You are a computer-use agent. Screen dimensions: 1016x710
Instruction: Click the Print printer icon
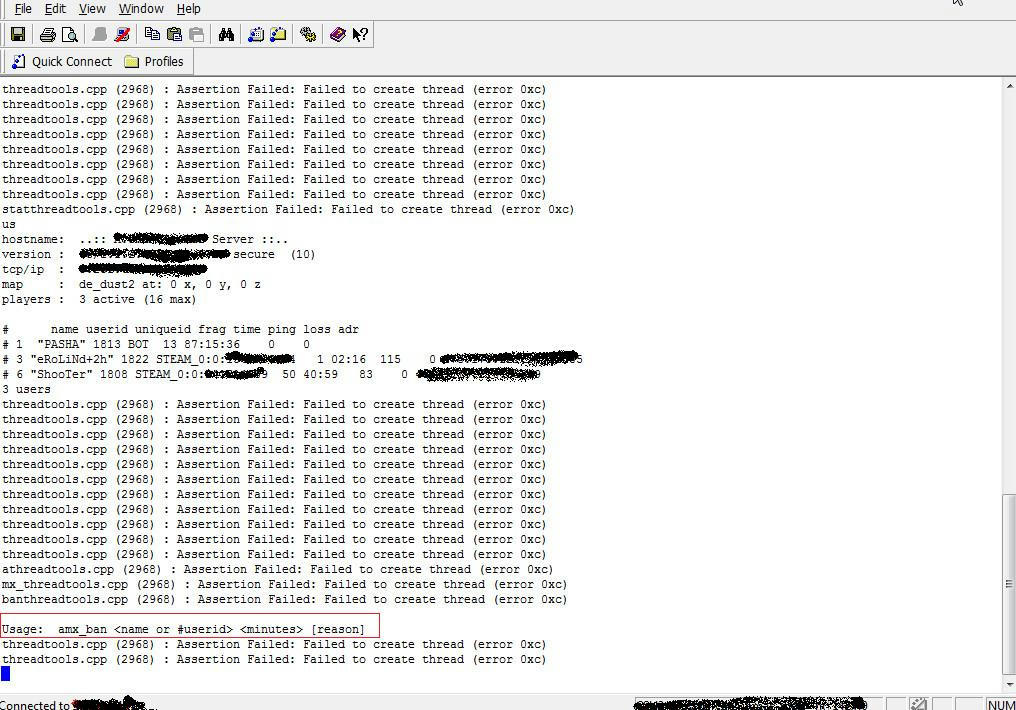pos(47,34)
